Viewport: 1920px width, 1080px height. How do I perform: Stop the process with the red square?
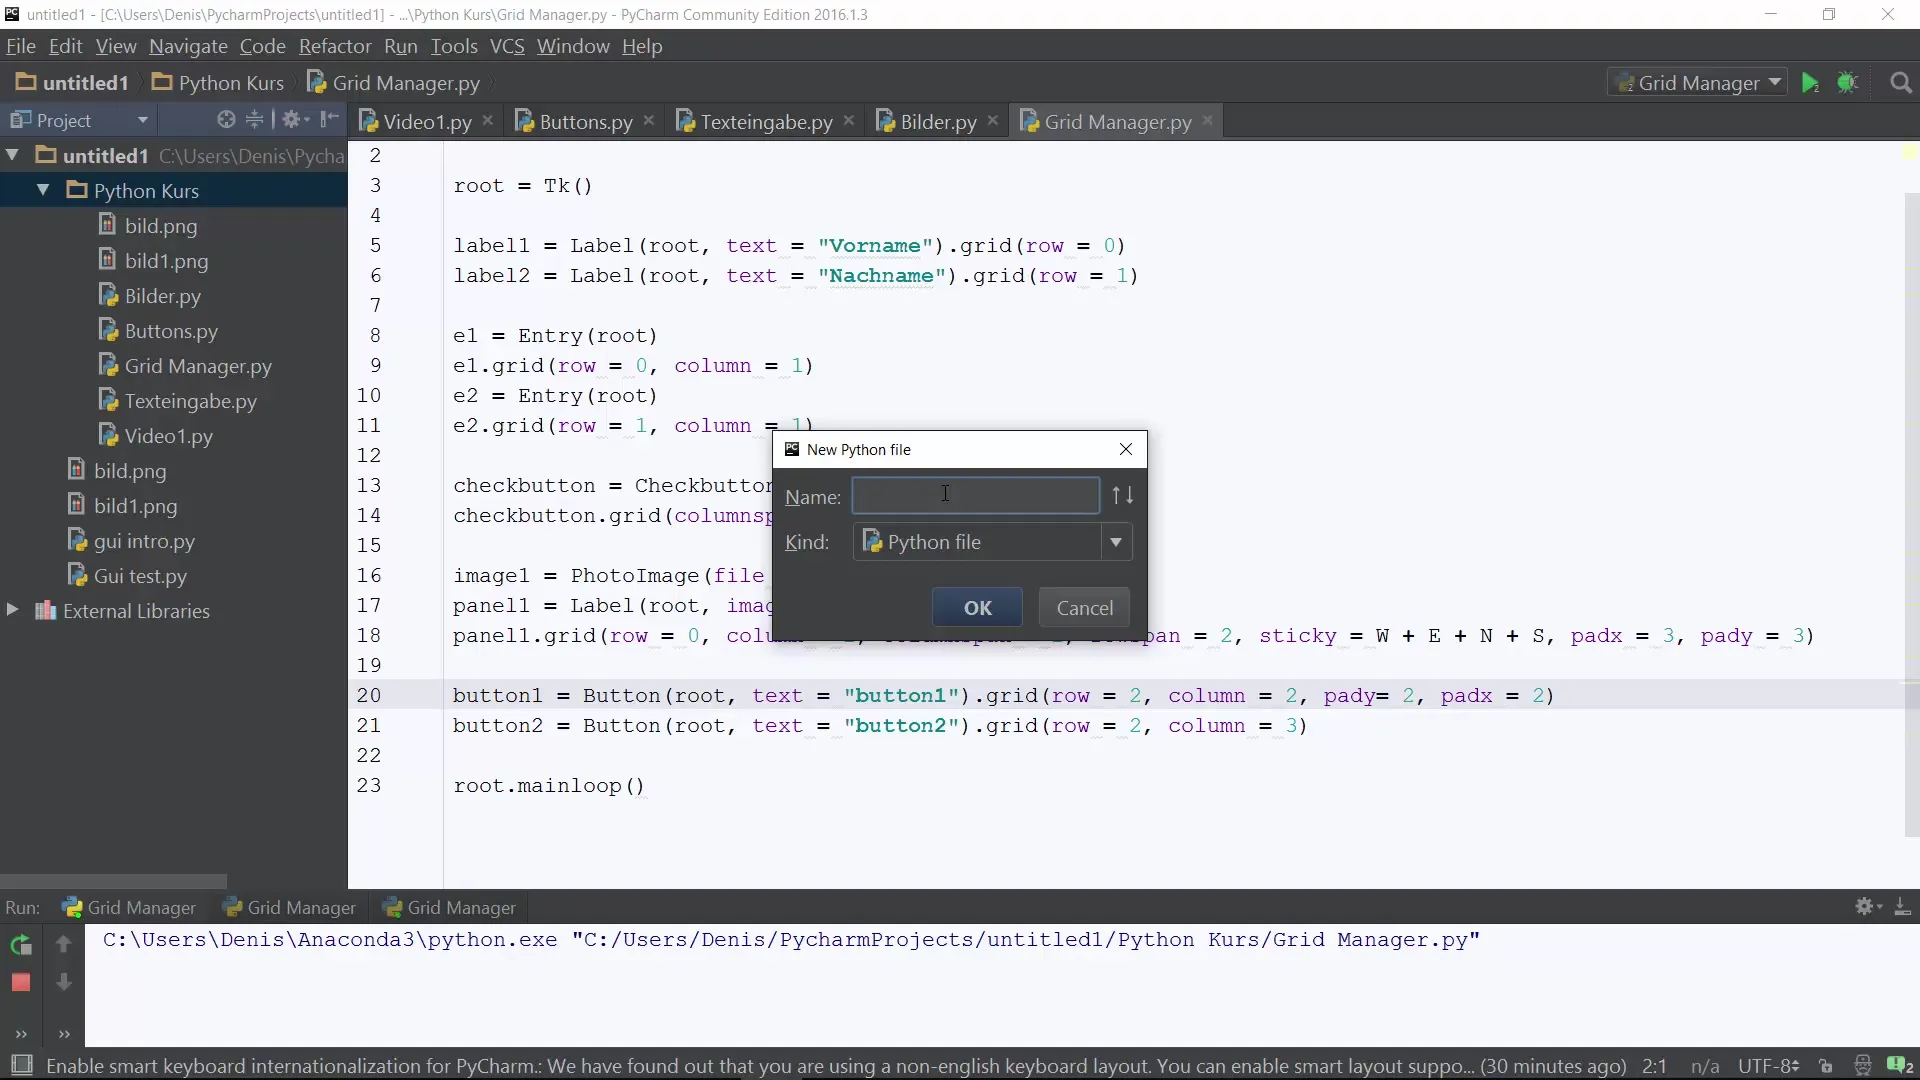click(x=21, y=983)
